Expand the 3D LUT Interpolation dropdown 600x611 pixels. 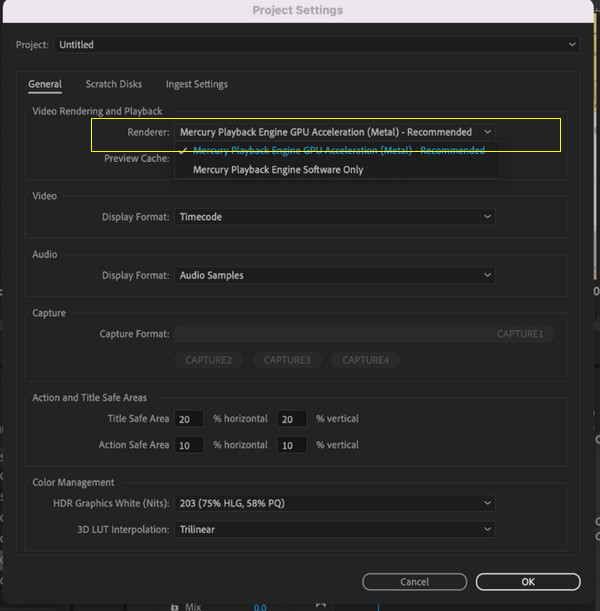(x=335, y=529)
